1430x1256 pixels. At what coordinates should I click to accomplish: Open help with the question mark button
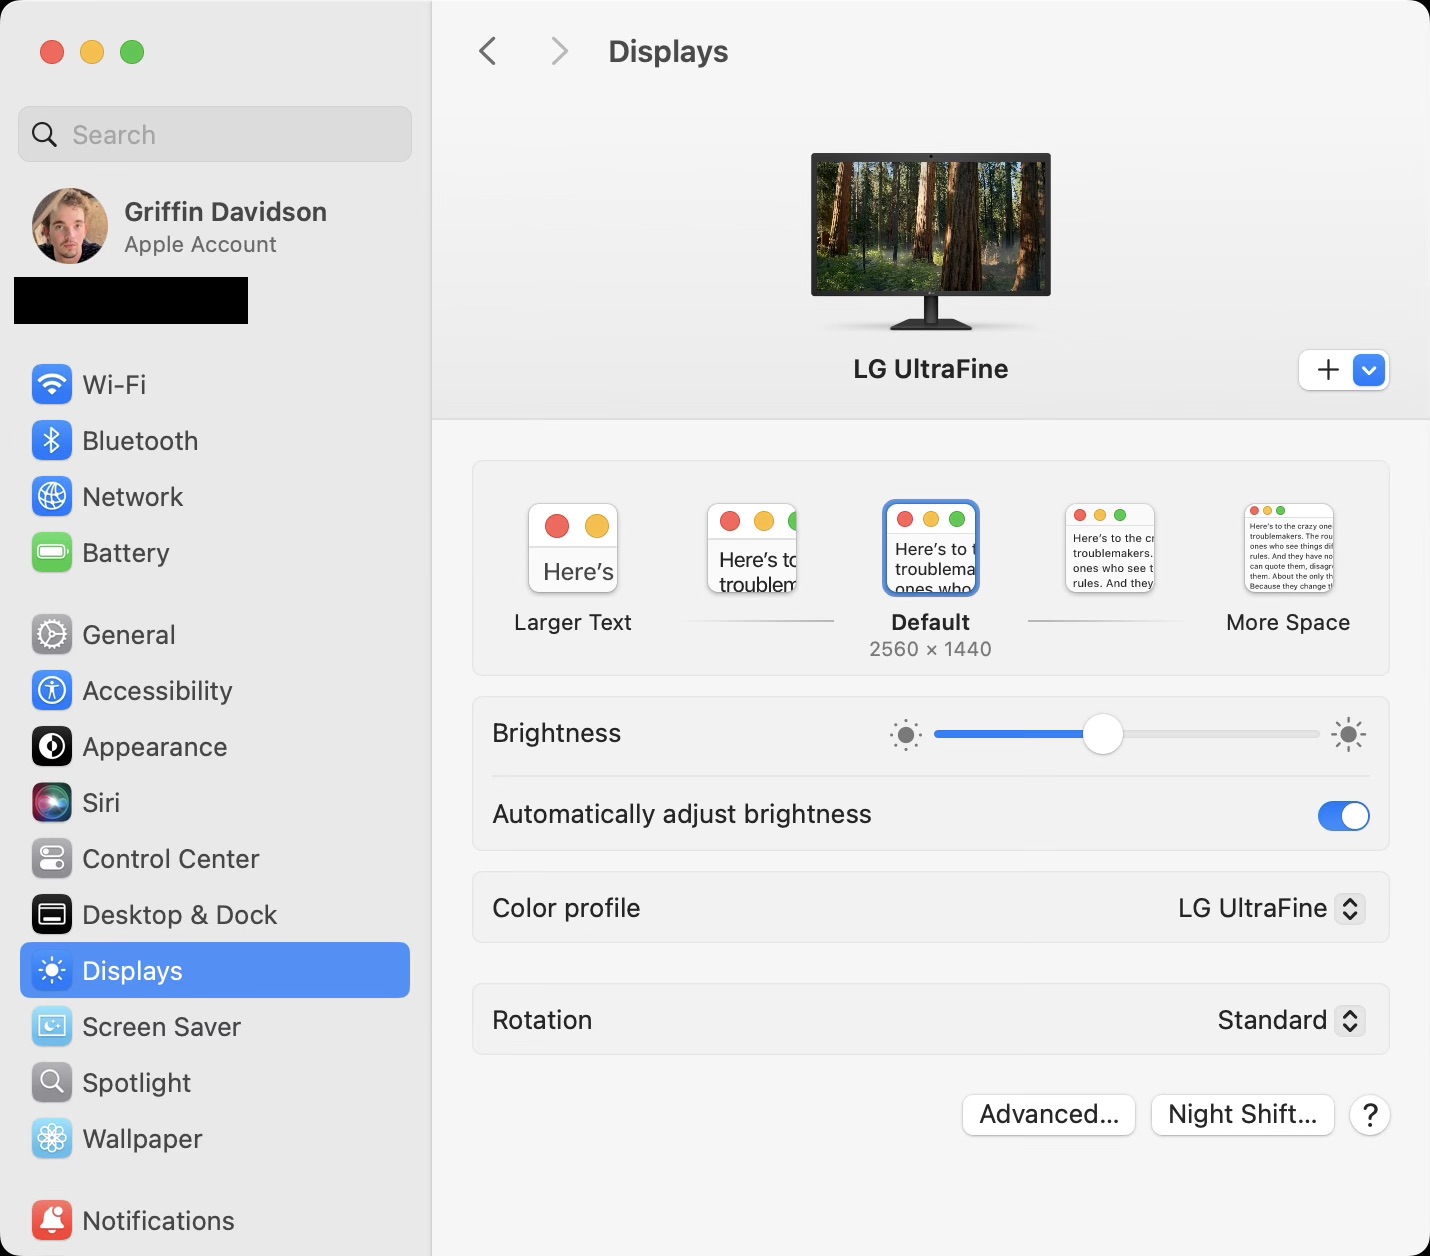pyautogui.click(x=1371, y=1115)
